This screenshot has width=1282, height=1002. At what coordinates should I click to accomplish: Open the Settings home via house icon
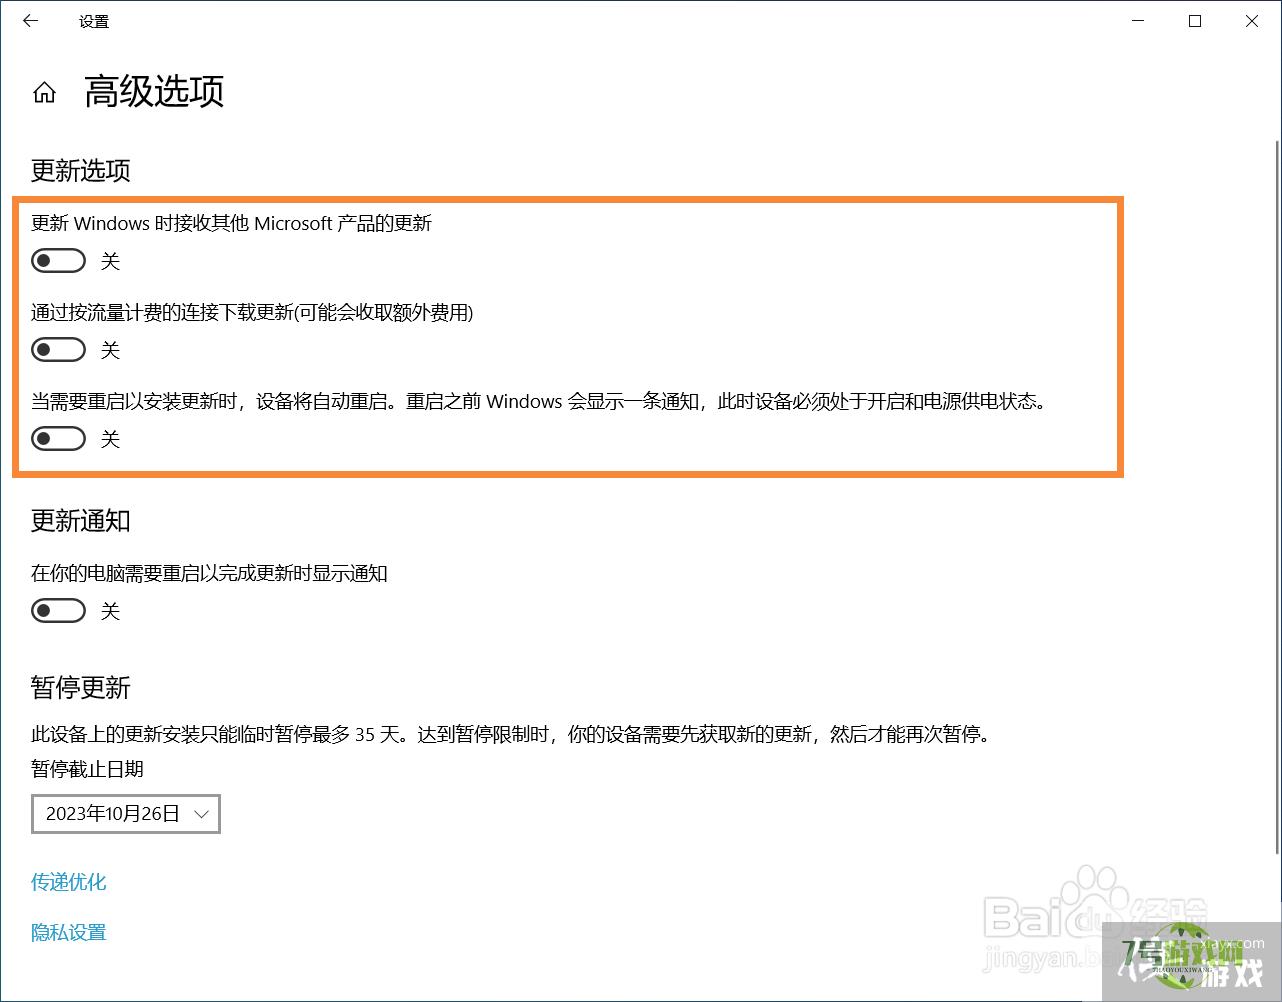click(44, 93)
